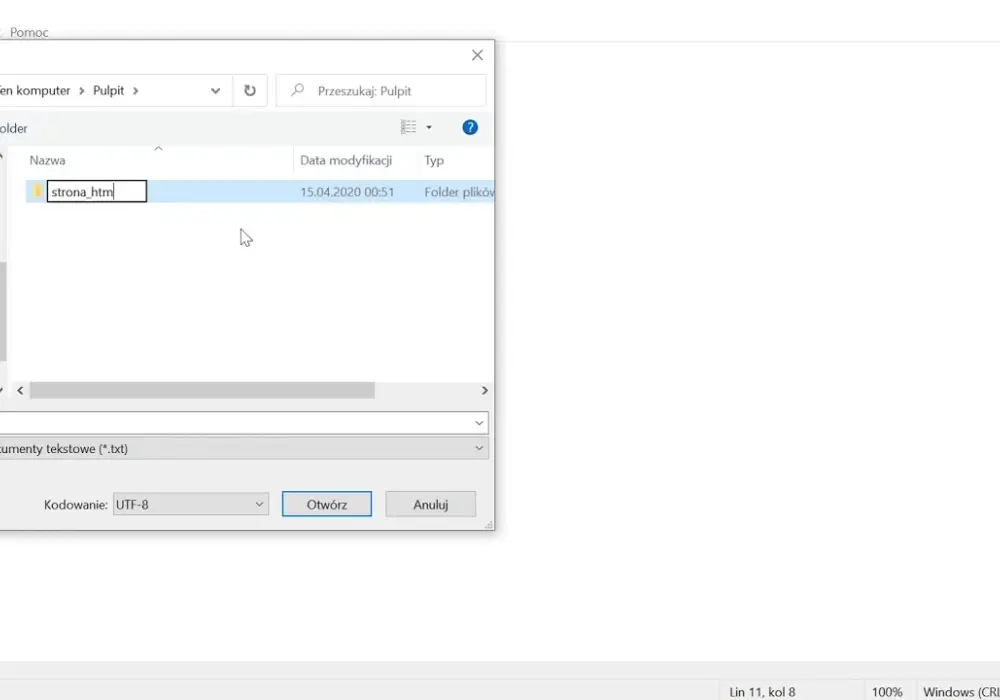Click the date 15.04.2020 00:51 cell
Screen dimensions: 1000x700
click(x=347, y=192)
